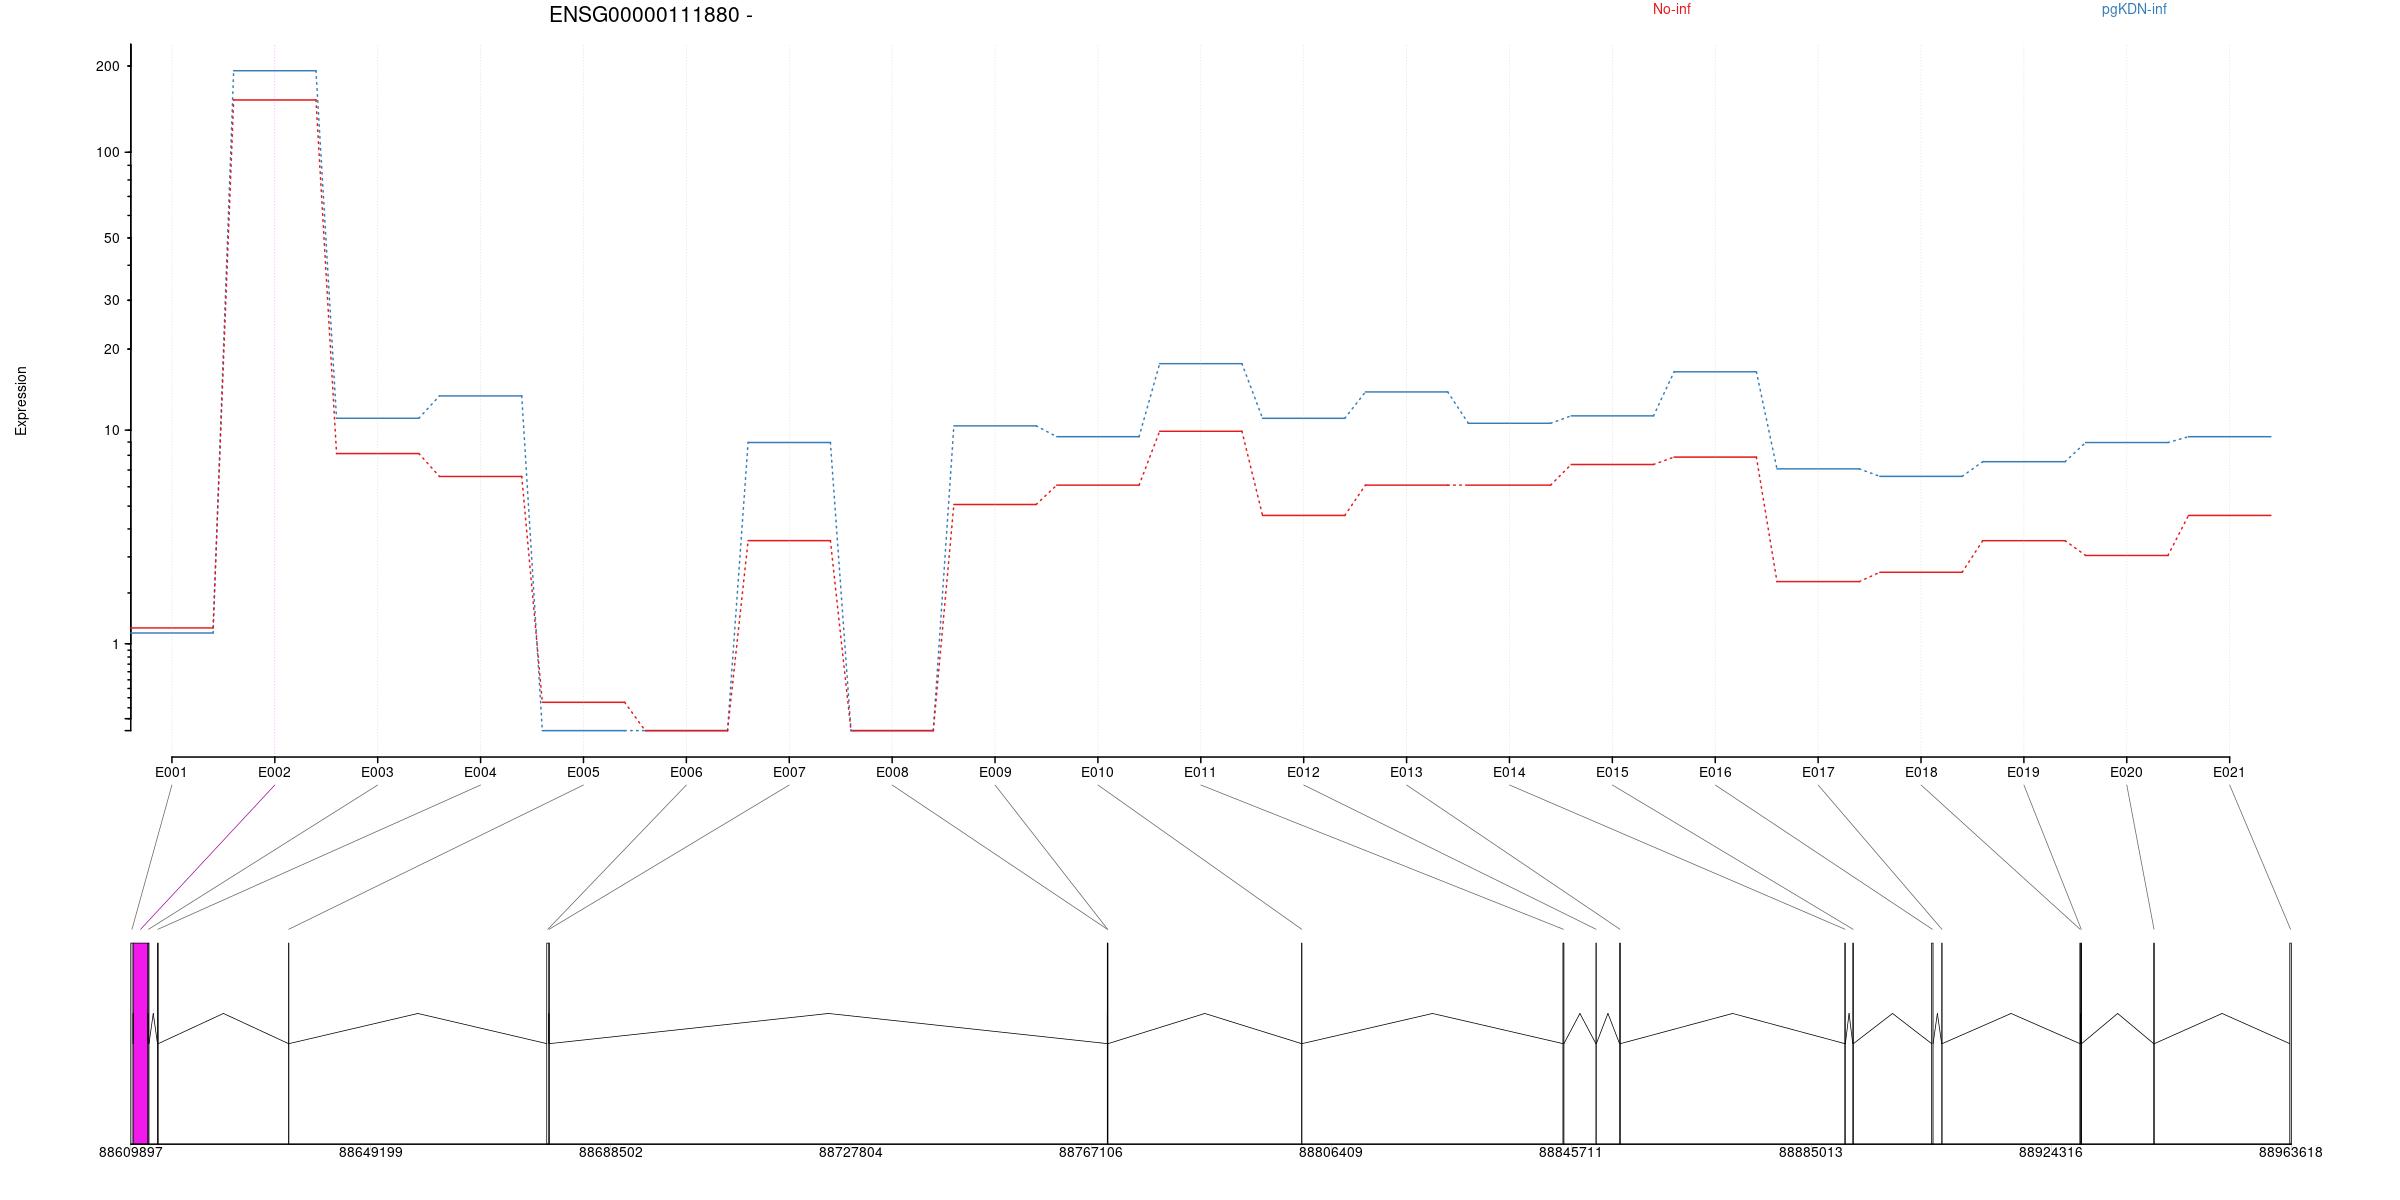Viewport: 2400px width, 1200px height.
Task: Click exon label E013
Action: (1406, 772)
